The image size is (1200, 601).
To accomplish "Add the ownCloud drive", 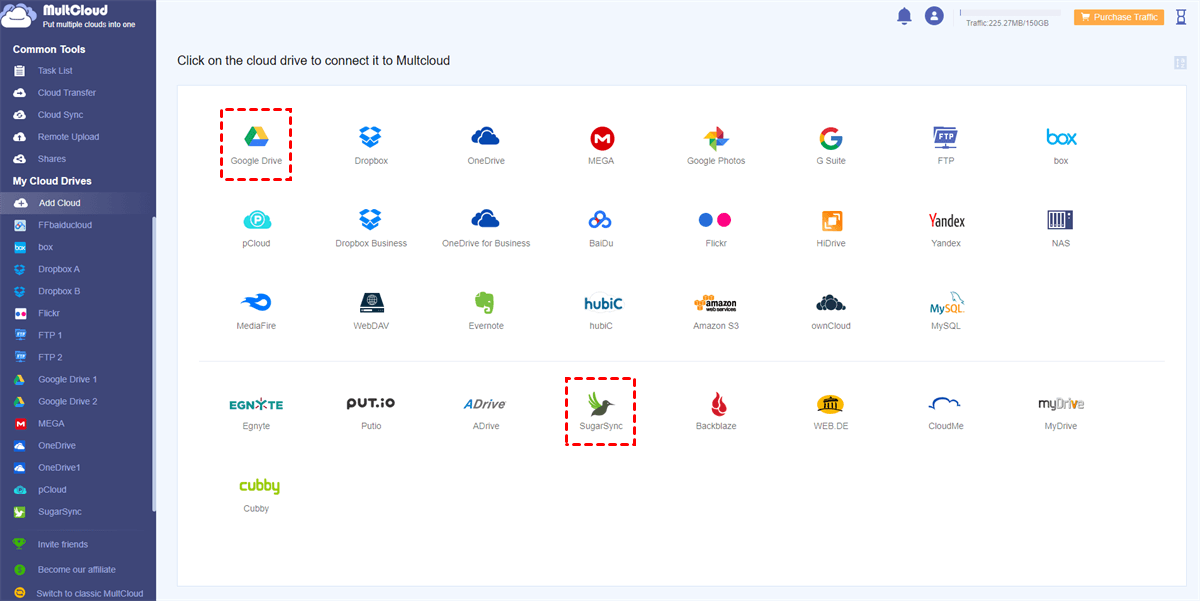I will [x=831, y=311].
